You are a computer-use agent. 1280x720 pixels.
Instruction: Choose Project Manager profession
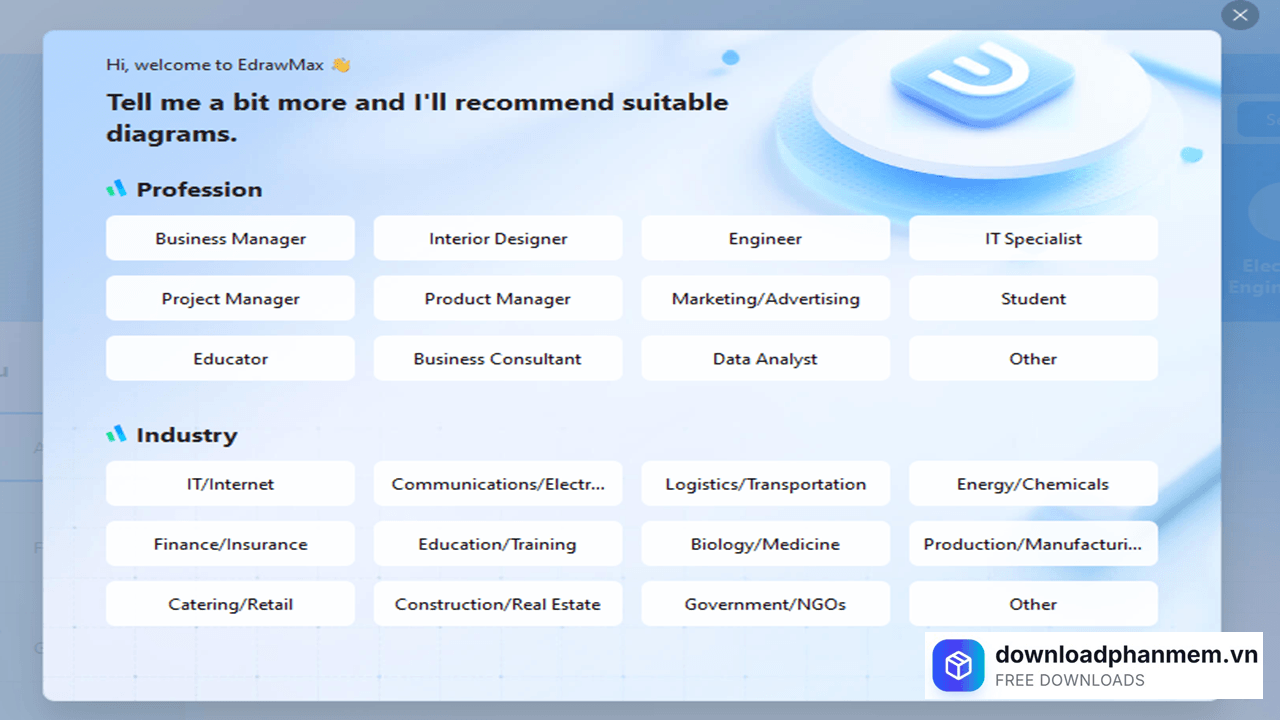pyautogui.click(x=230, y=298)
